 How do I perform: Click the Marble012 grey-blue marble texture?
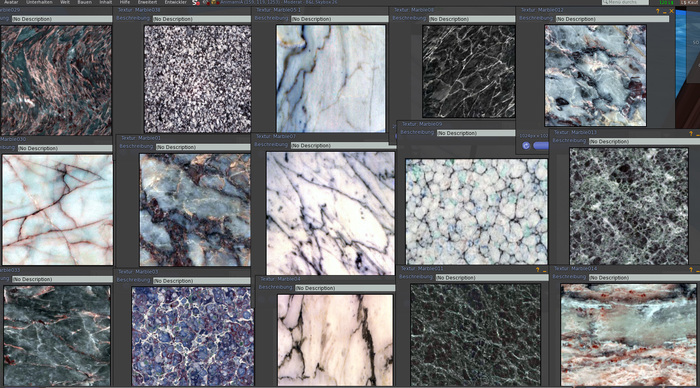tap(595, 75)
